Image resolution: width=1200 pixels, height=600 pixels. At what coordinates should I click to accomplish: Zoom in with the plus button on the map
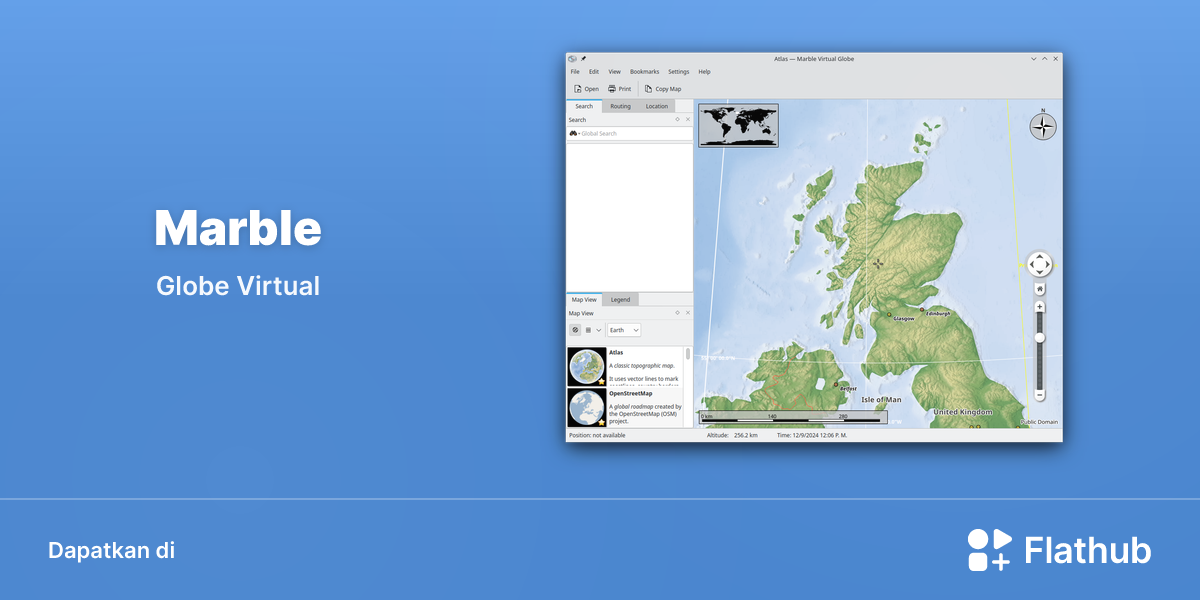coord(1040,307)
